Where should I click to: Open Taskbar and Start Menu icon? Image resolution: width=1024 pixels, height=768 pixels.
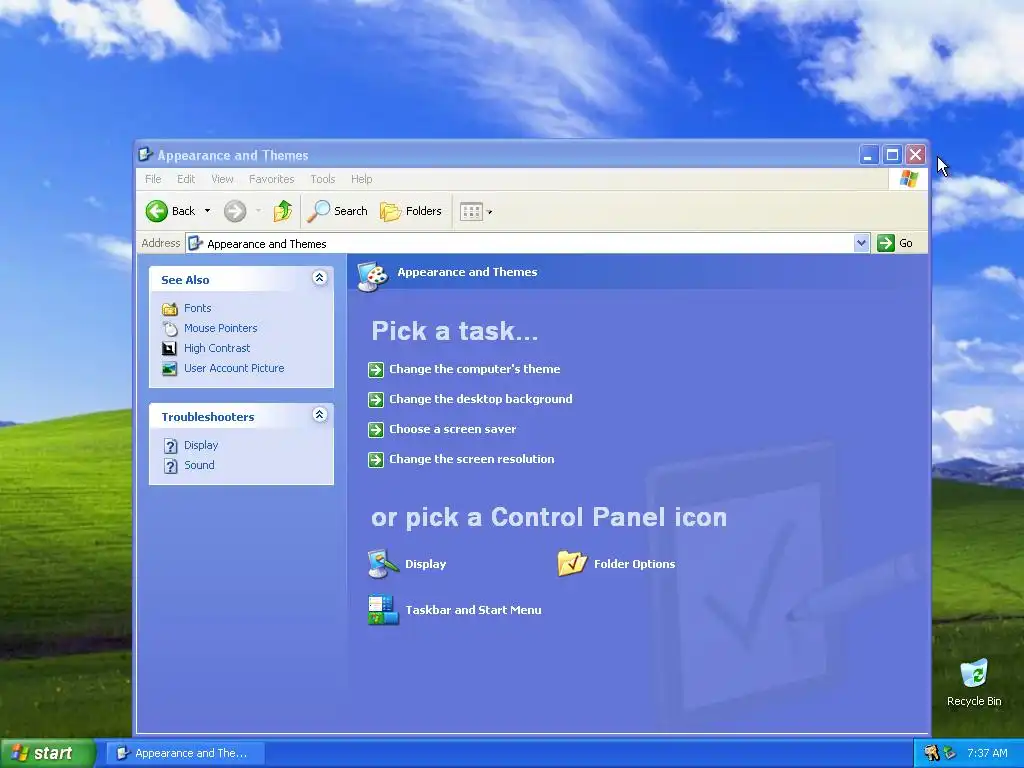pos(383,609)
